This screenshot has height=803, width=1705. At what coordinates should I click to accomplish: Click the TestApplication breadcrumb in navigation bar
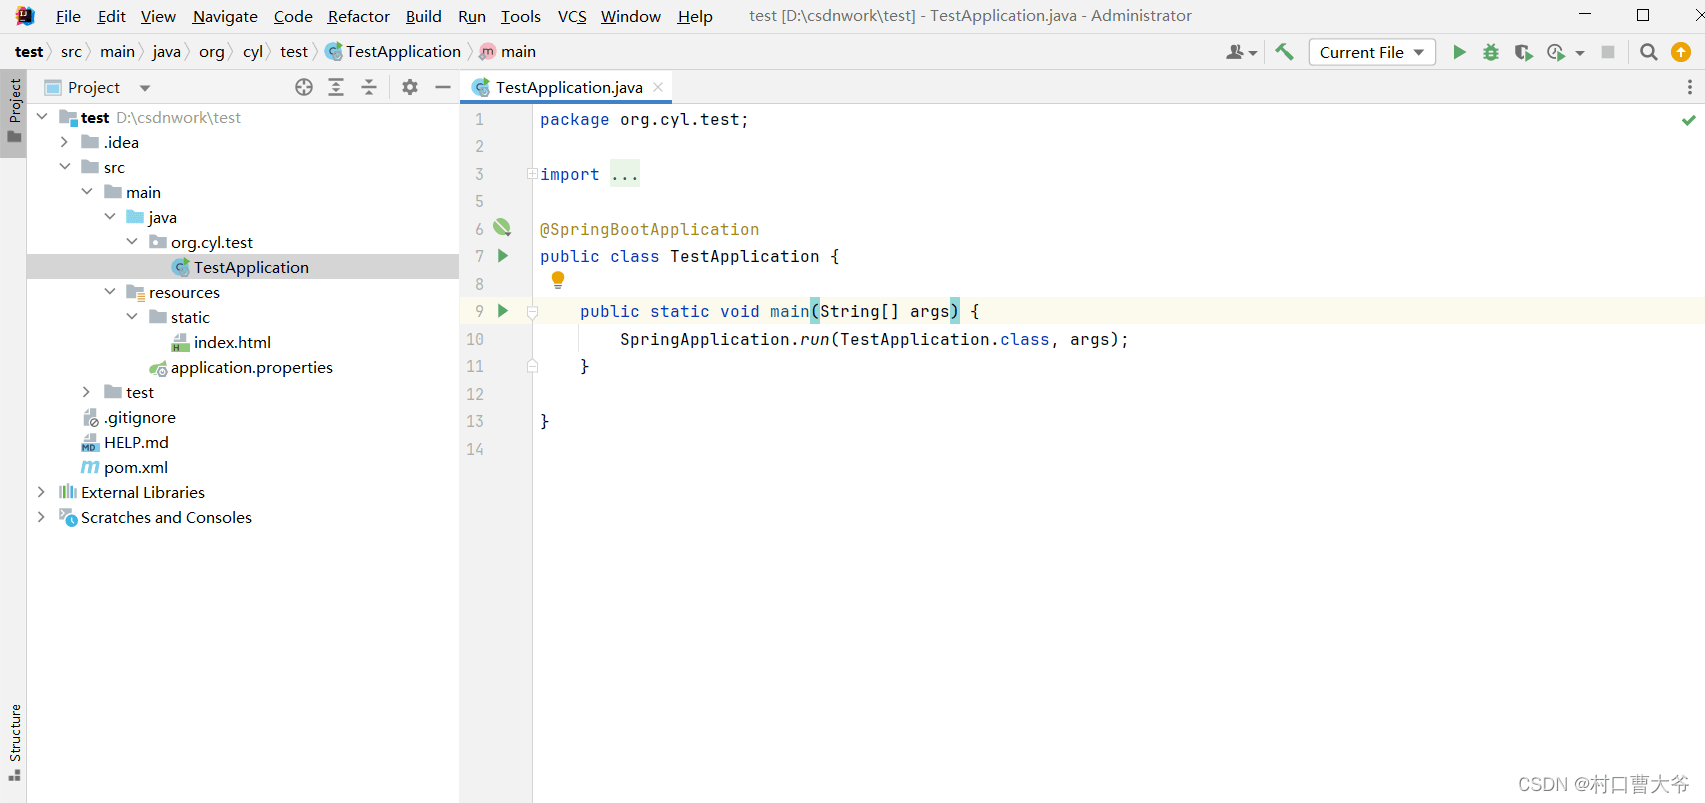point(394,52)
